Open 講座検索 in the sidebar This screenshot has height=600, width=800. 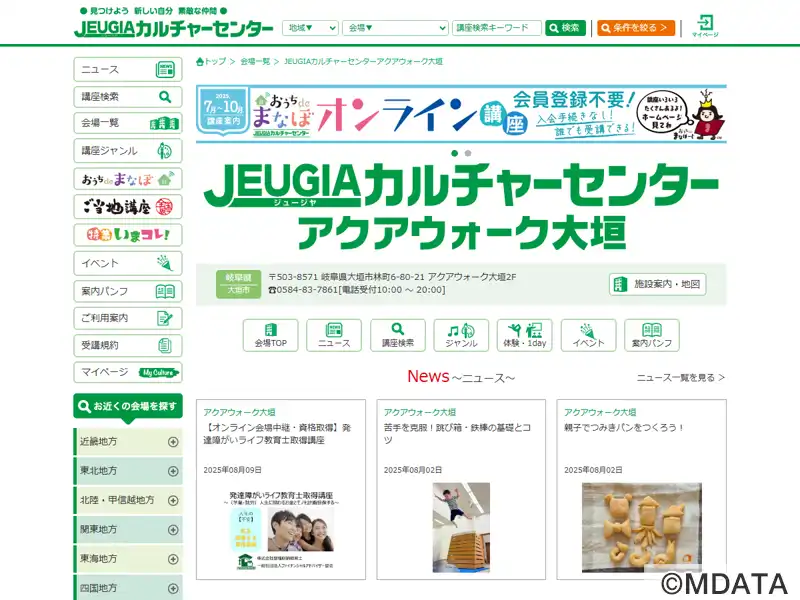128,96
